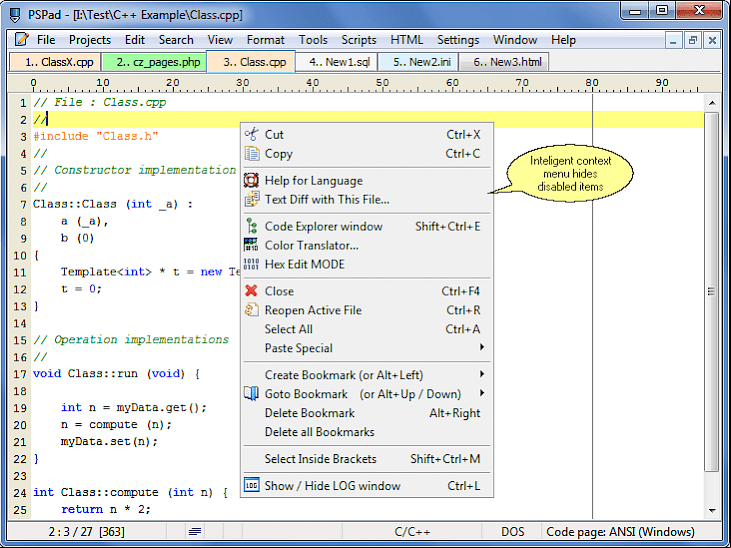Choose Delete Bookmark menu entry
Image resolution: width=731 pixels, height=548 pixels.
coord(367,413)
